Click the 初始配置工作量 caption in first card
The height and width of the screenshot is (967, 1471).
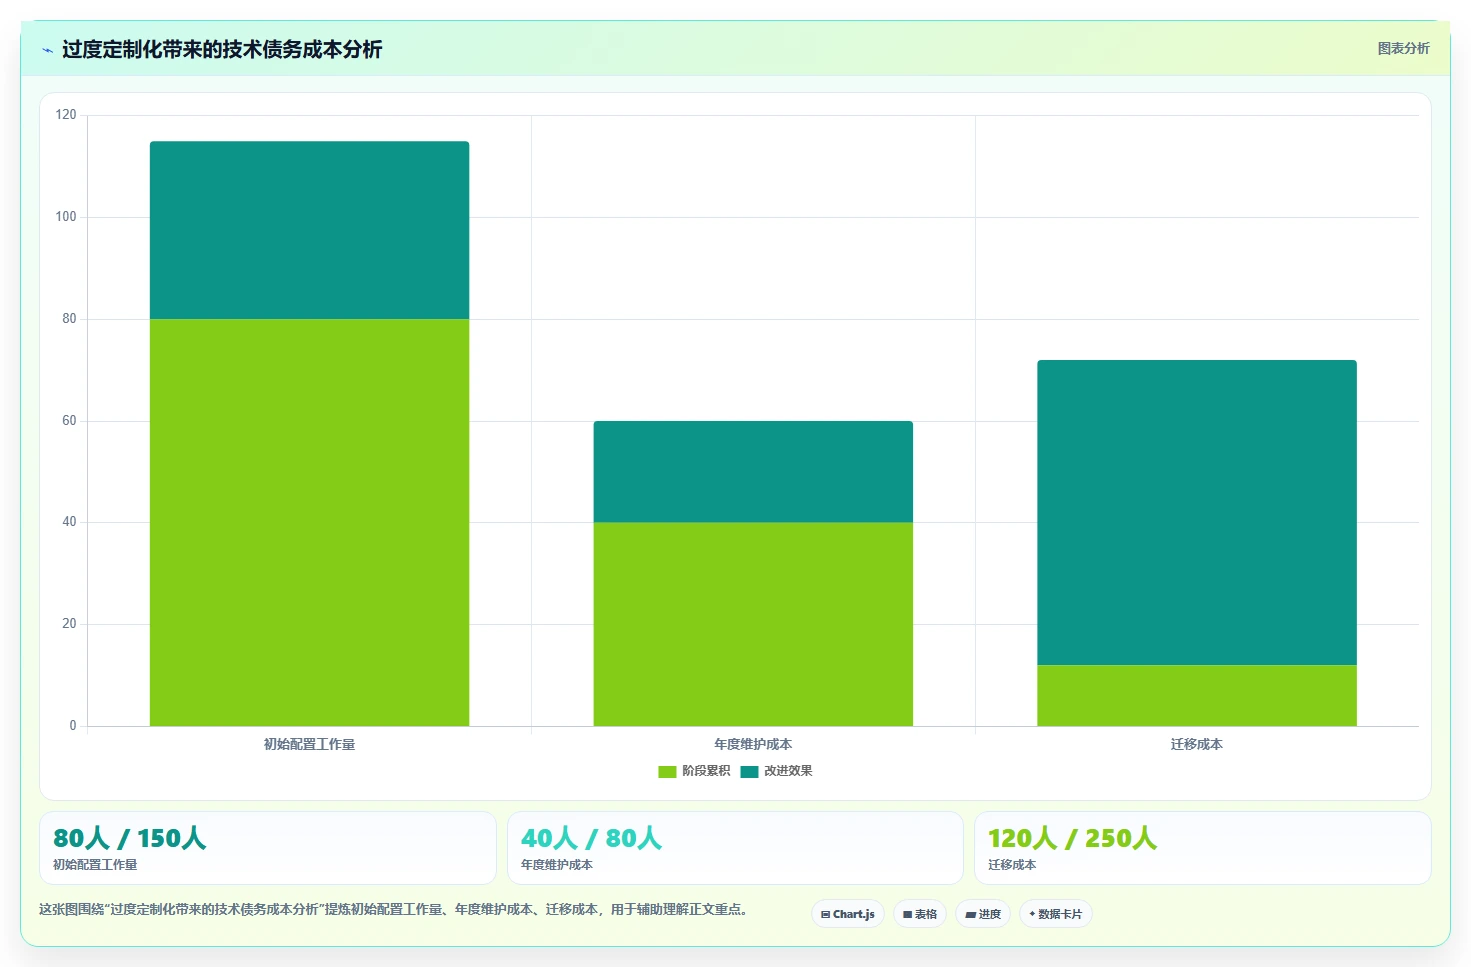coord(95,865)
